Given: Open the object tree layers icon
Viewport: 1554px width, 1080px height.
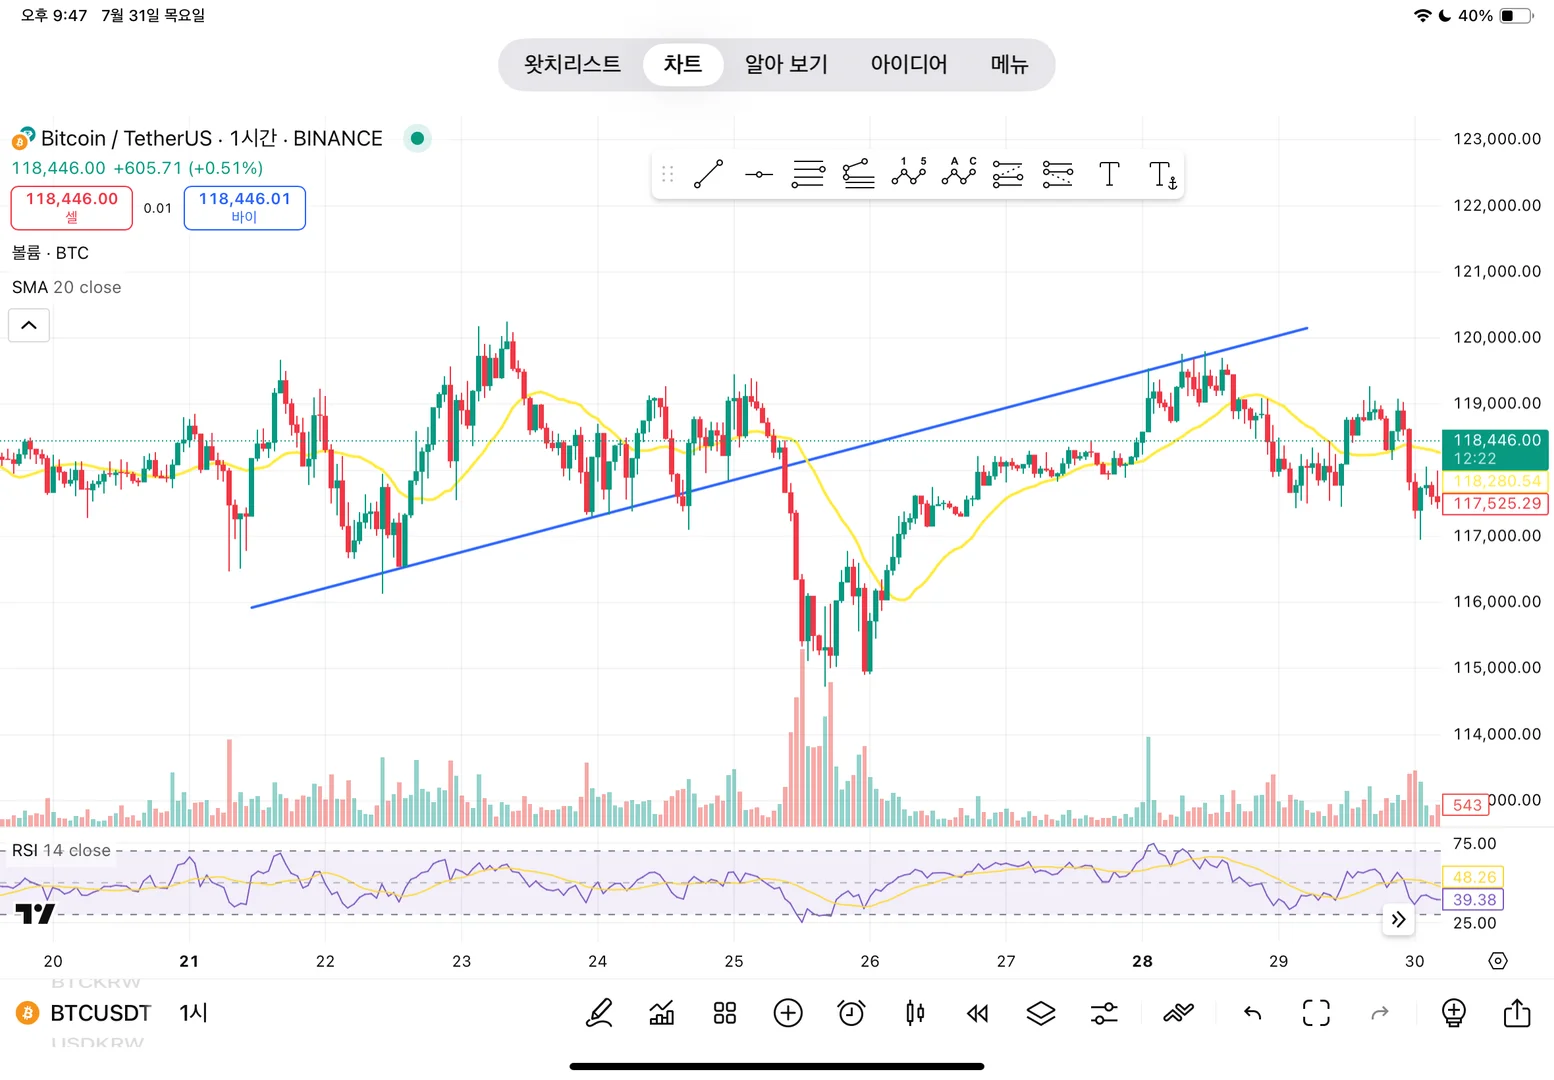Looking at the screenshot, I should [x=1041, y=1014].
